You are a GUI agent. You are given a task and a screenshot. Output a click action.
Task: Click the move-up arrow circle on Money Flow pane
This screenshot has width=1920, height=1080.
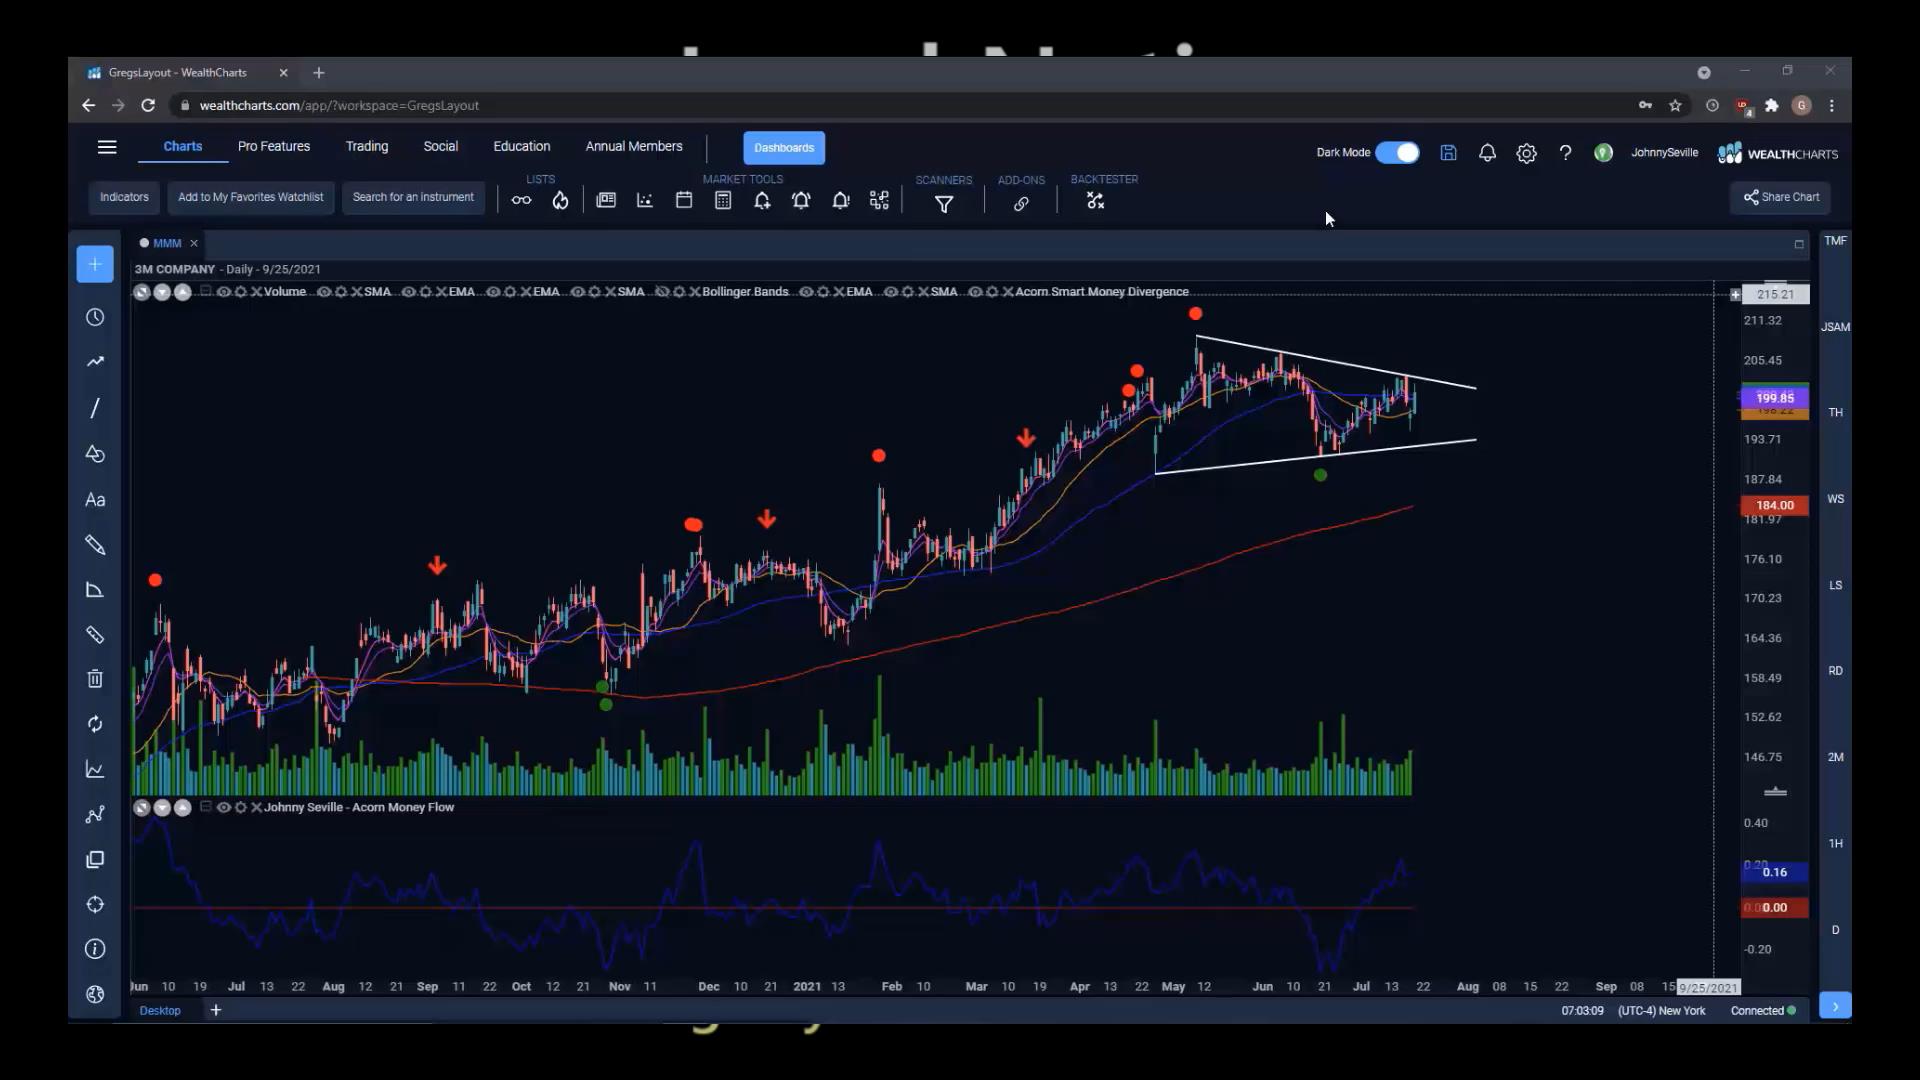click(182, 807)
